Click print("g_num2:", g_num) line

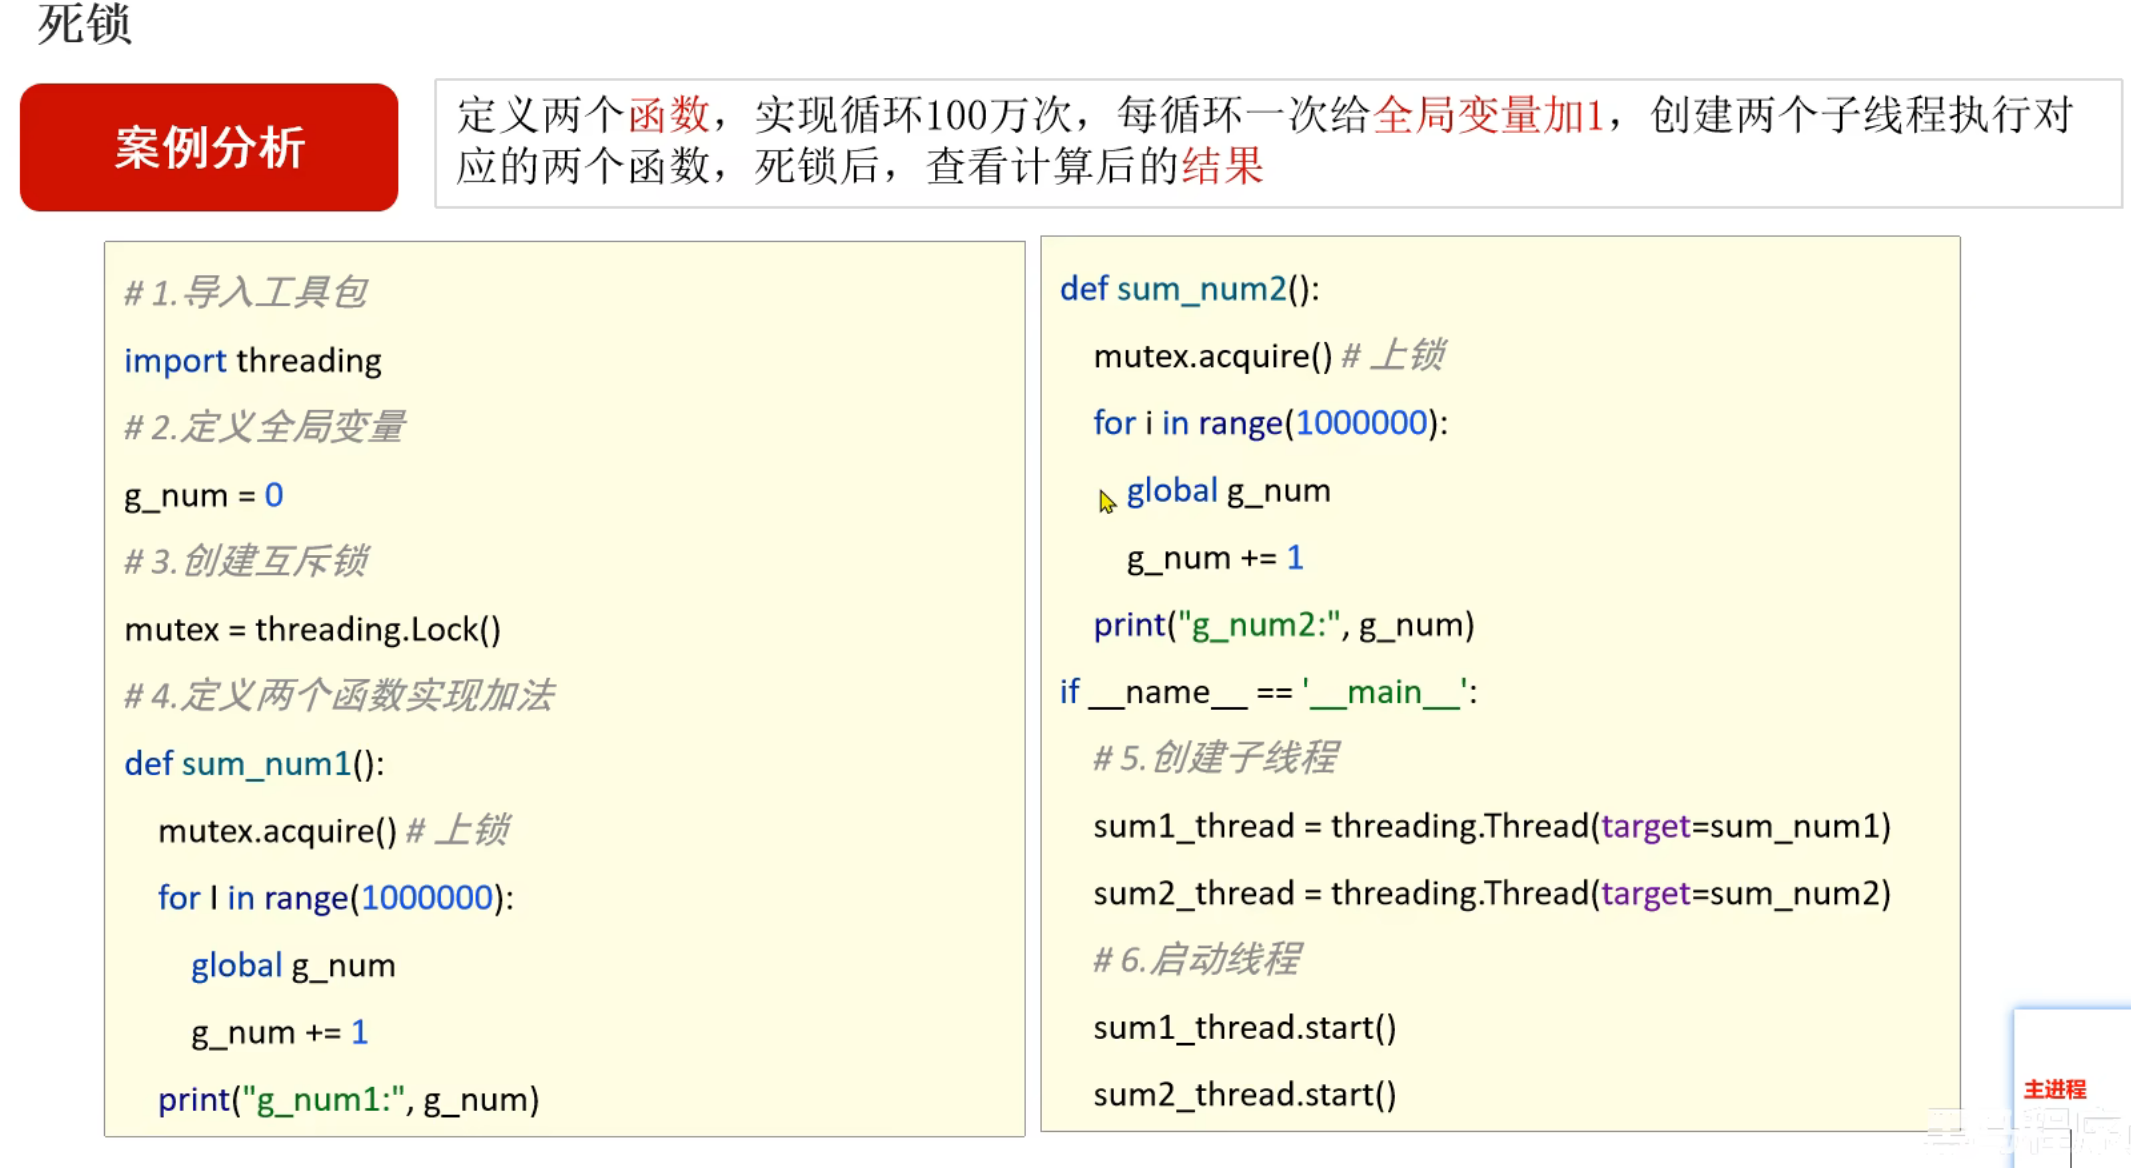click(x=1283, y=625)
